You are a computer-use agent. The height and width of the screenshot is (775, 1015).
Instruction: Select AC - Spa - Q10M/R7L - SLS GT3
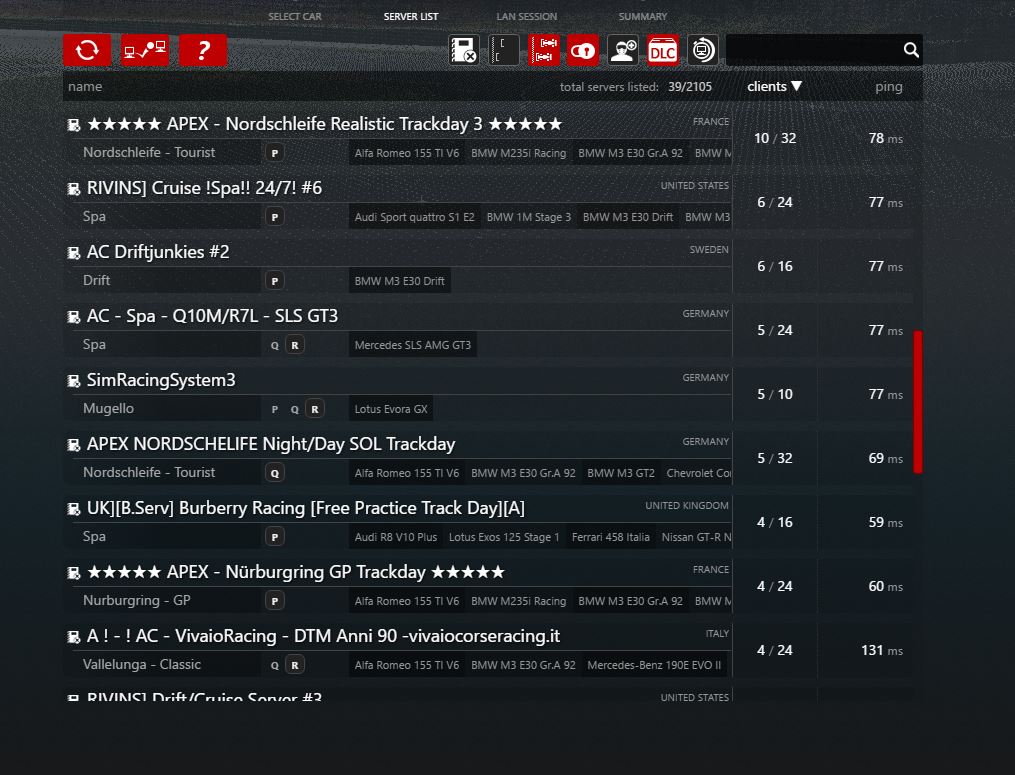212,316
